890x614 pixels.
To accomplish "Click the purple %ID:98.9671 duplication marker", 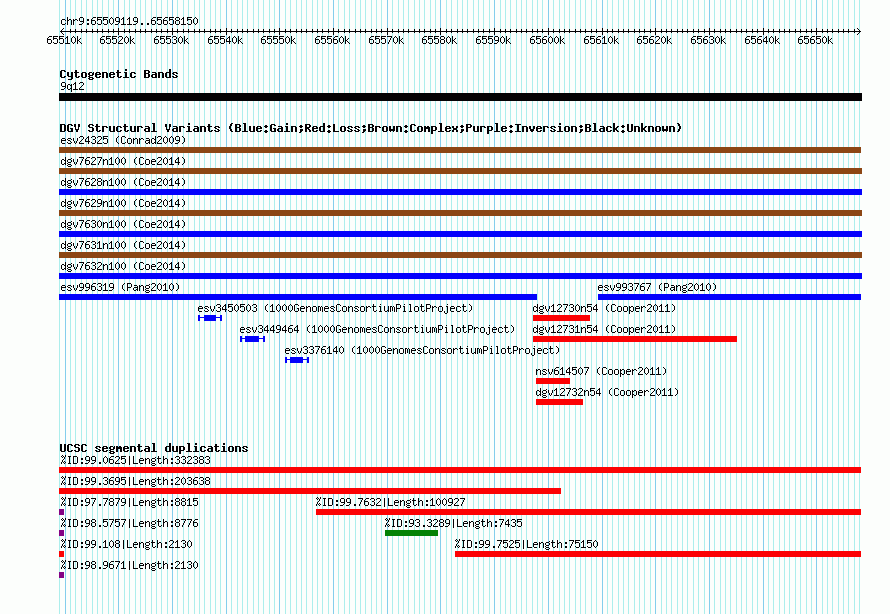I will pos(61,575).
